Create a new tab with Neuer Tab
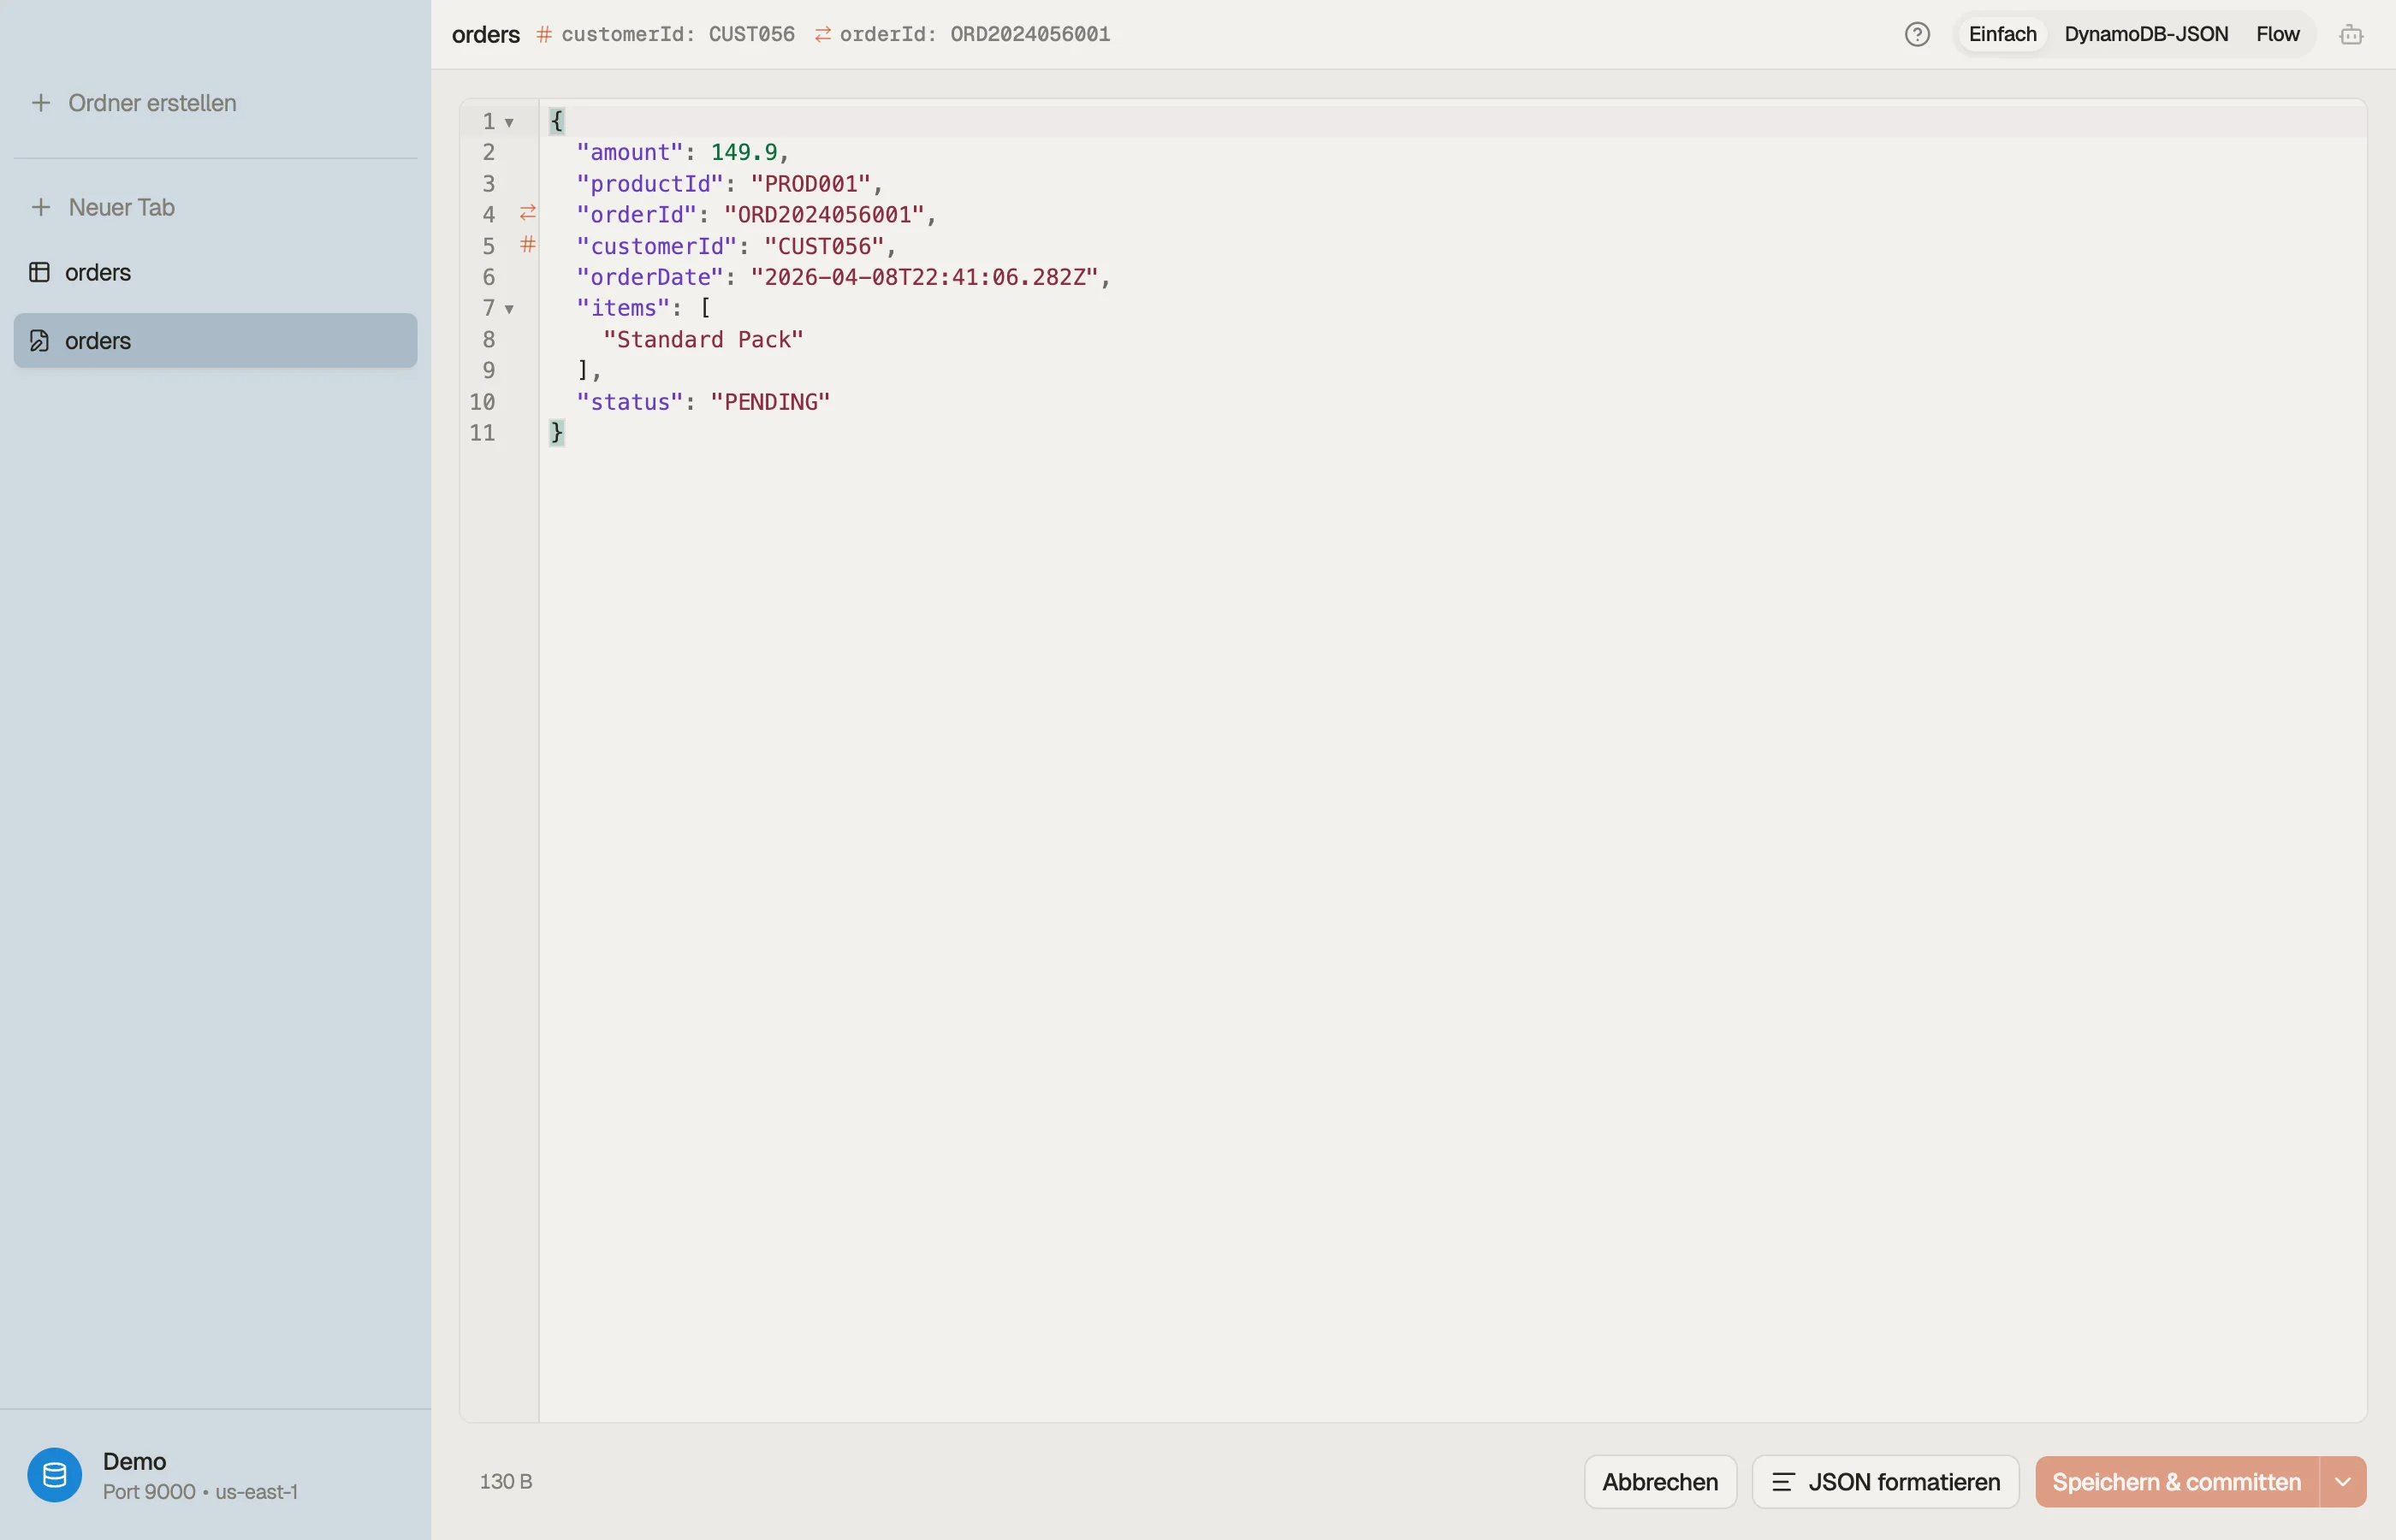Screen dimensions: 2396x1540 pyautogui.click(x=215, y=207)
